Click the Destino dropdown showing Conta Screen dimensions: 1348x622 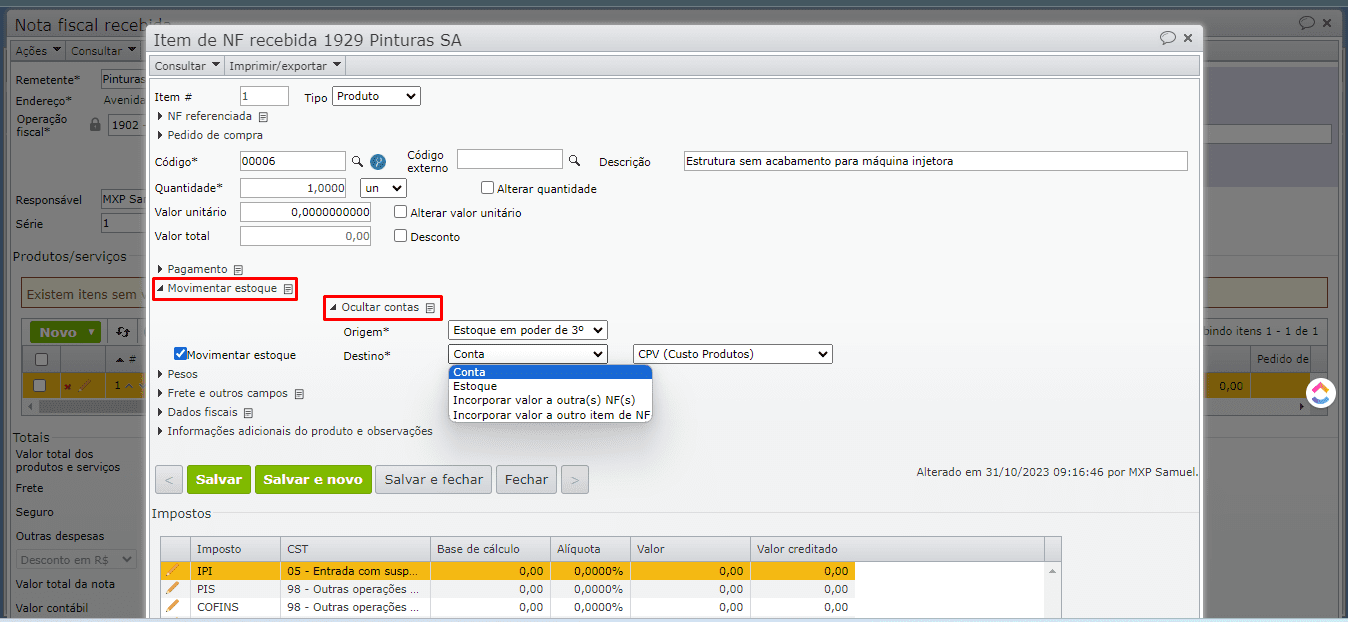(x=528, y=354)
